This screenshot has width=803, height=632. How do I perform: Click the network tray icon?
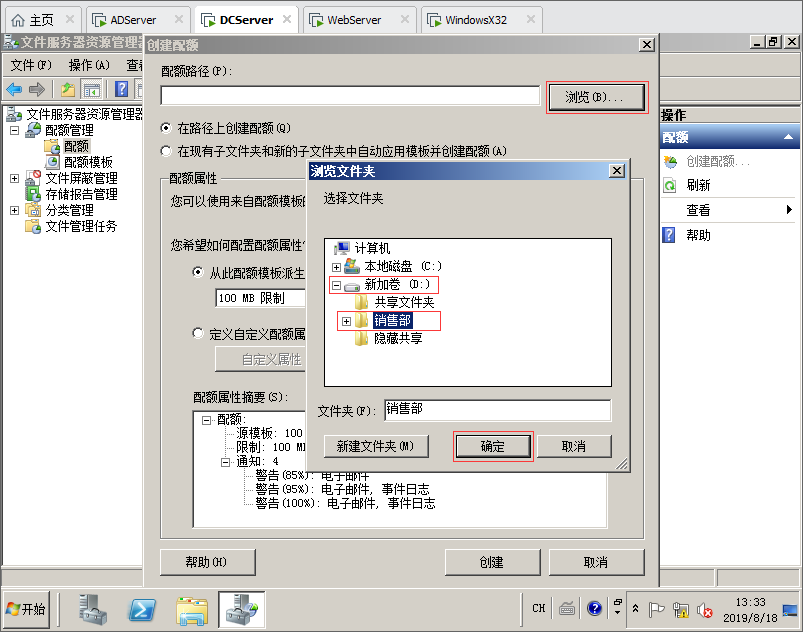tap(681, 610)
